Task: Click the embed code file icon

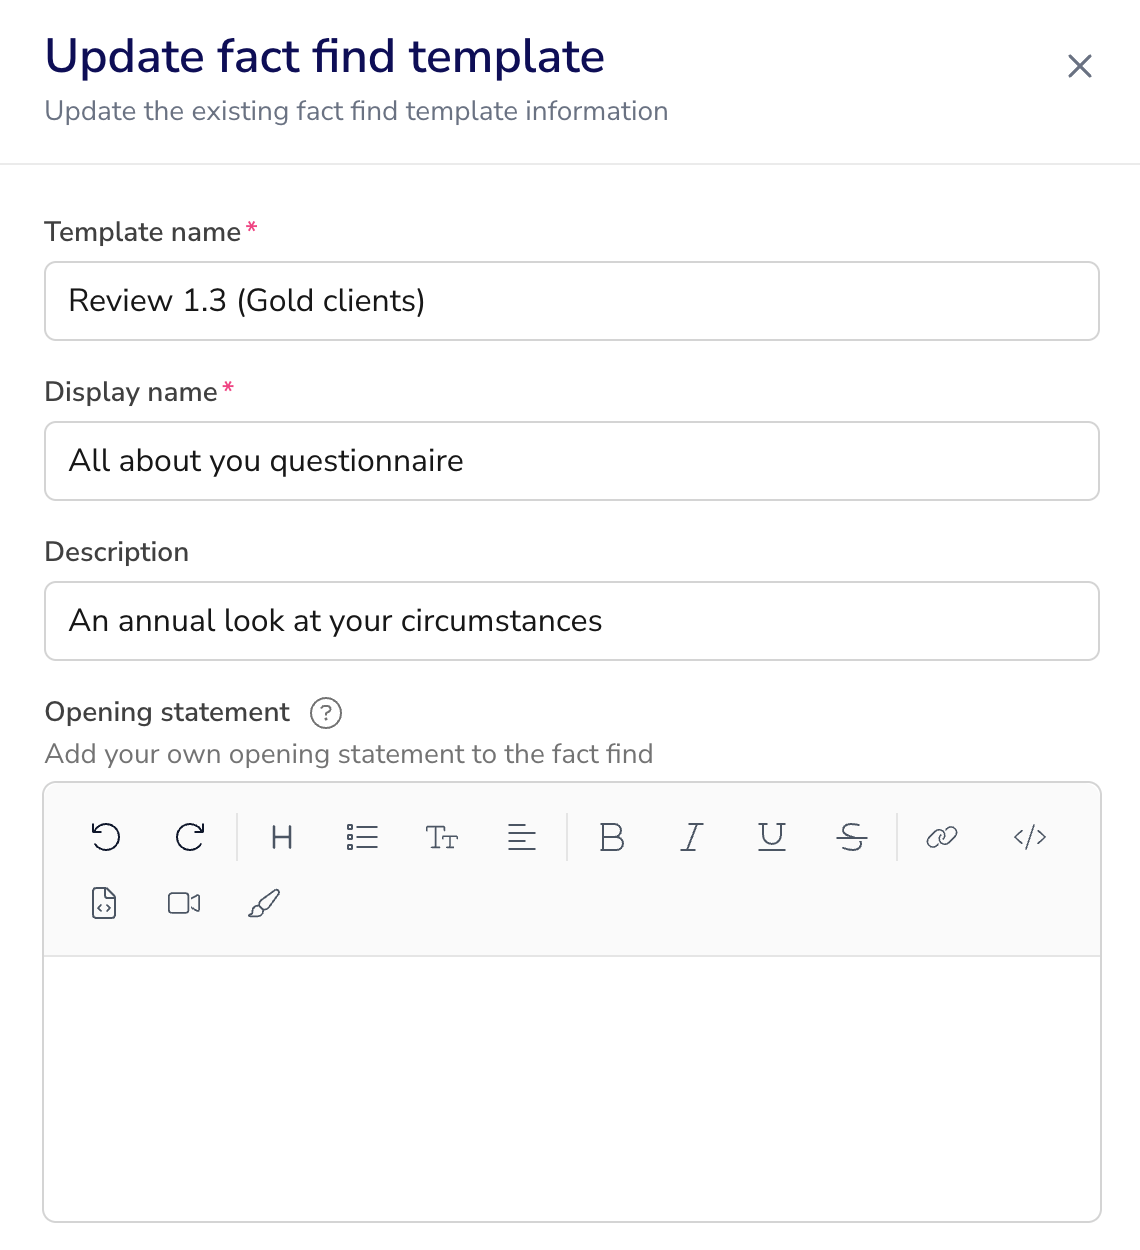Action: coord(104,903)
